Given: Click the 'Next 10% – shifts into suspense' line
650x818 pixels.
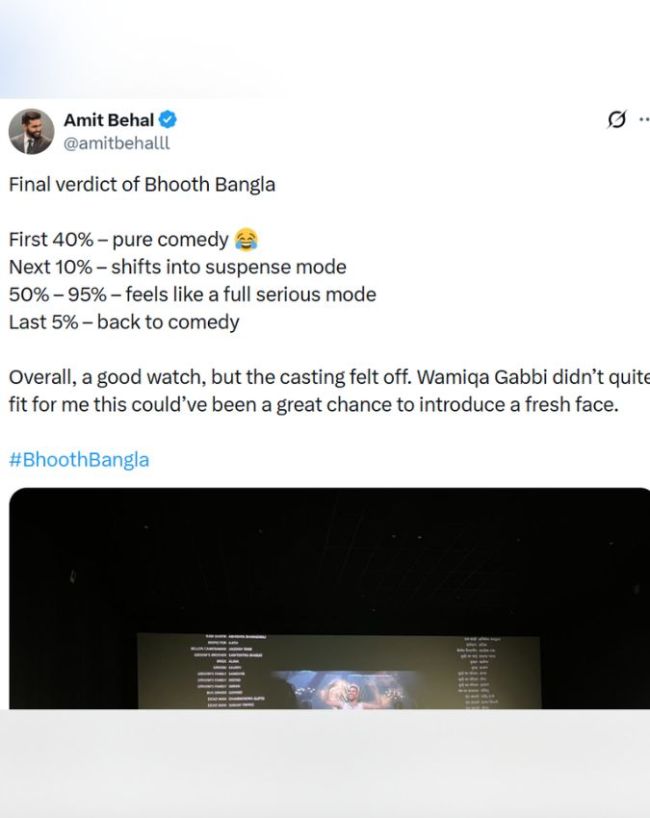Looking at the screenshot, I should tap(177, 268).
